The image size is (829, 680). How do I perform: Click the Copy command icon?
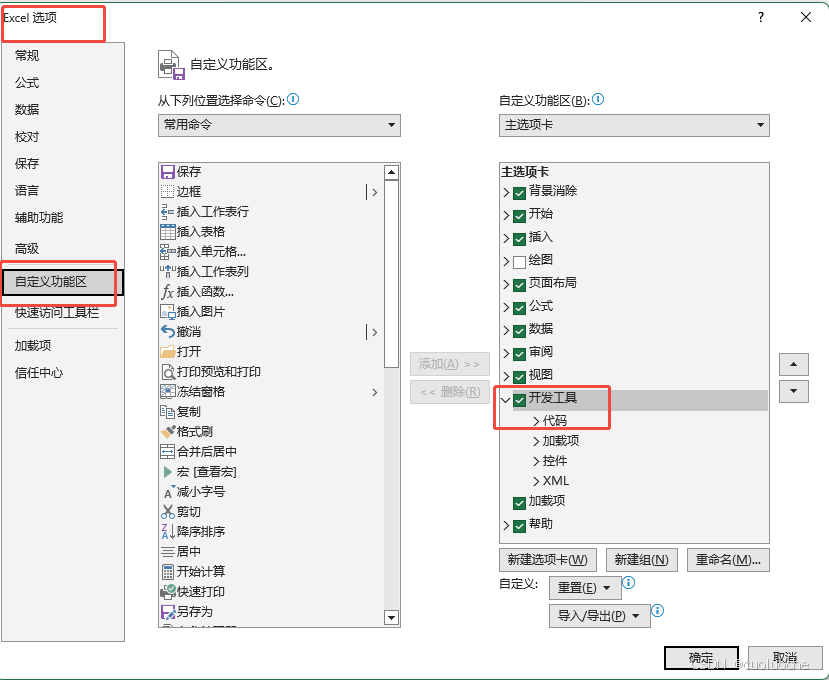tap(168, 412)
